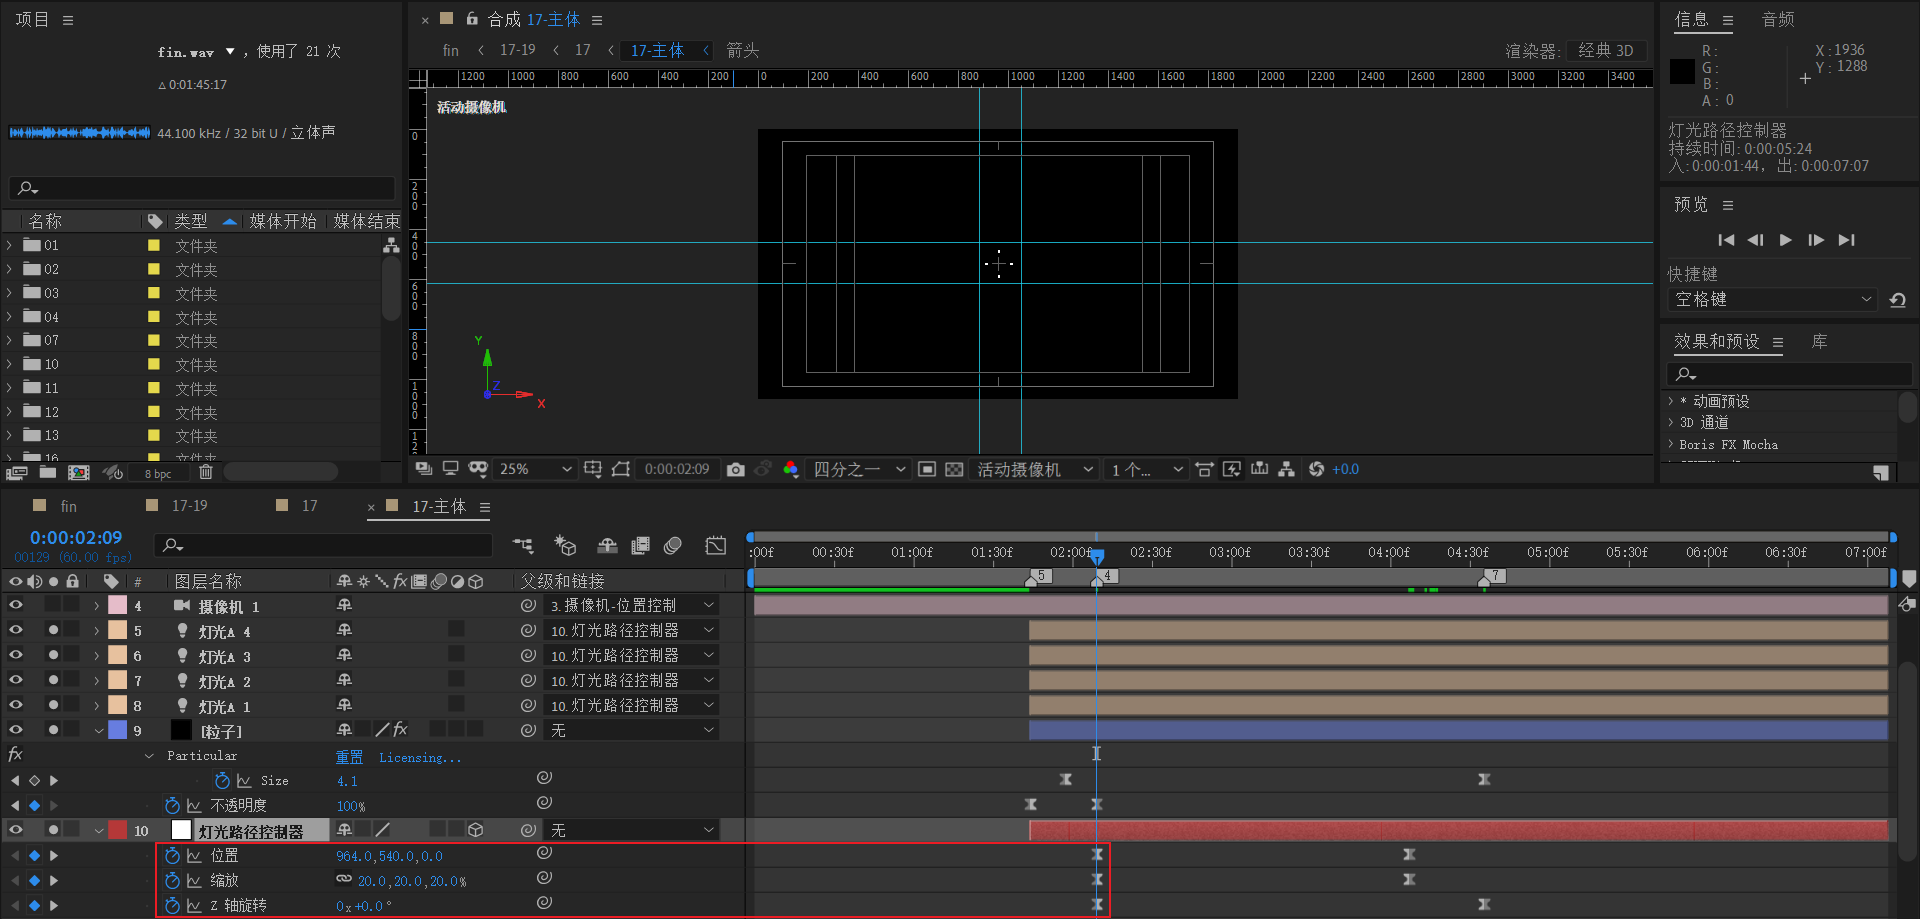Open the 25% magnification dropdown
The width and height of the screenshot is (1920, 919).
click(536, 469)
